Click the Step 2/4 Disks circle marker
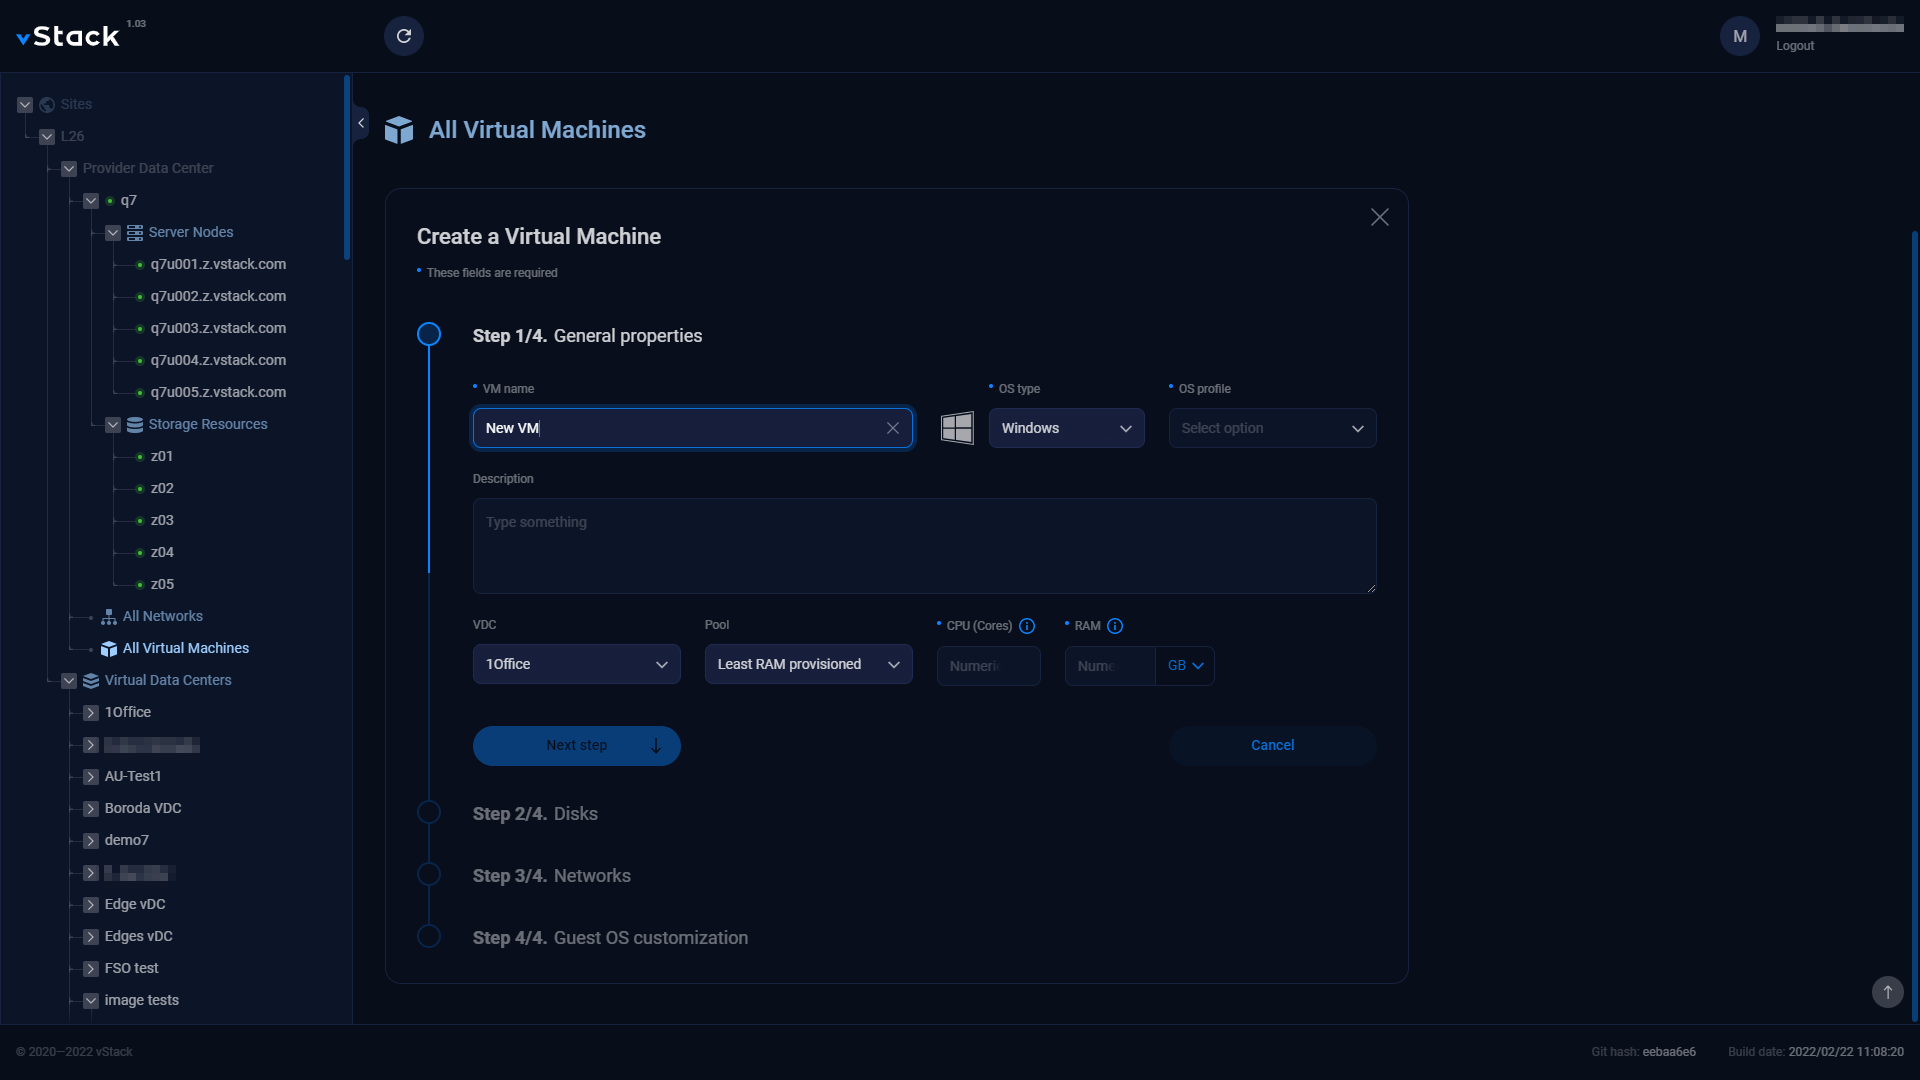Image resolution: width=1920 pixels, height=1080 pixels. pyautogui.click(x=429, y=812)
